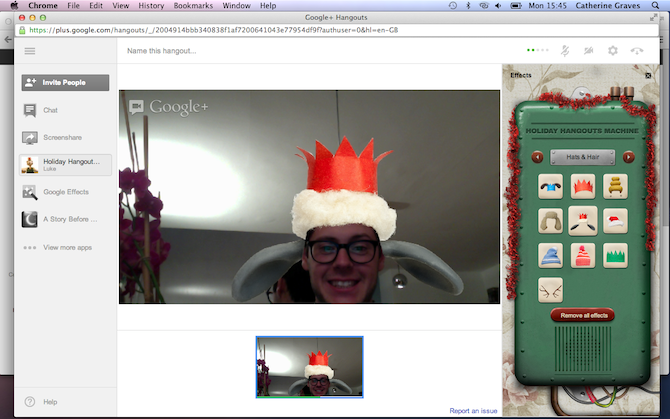Open the Help menu in menu bar
This screenshot has width=670, height=419.
pyautogui.click(x=268, y=6)
